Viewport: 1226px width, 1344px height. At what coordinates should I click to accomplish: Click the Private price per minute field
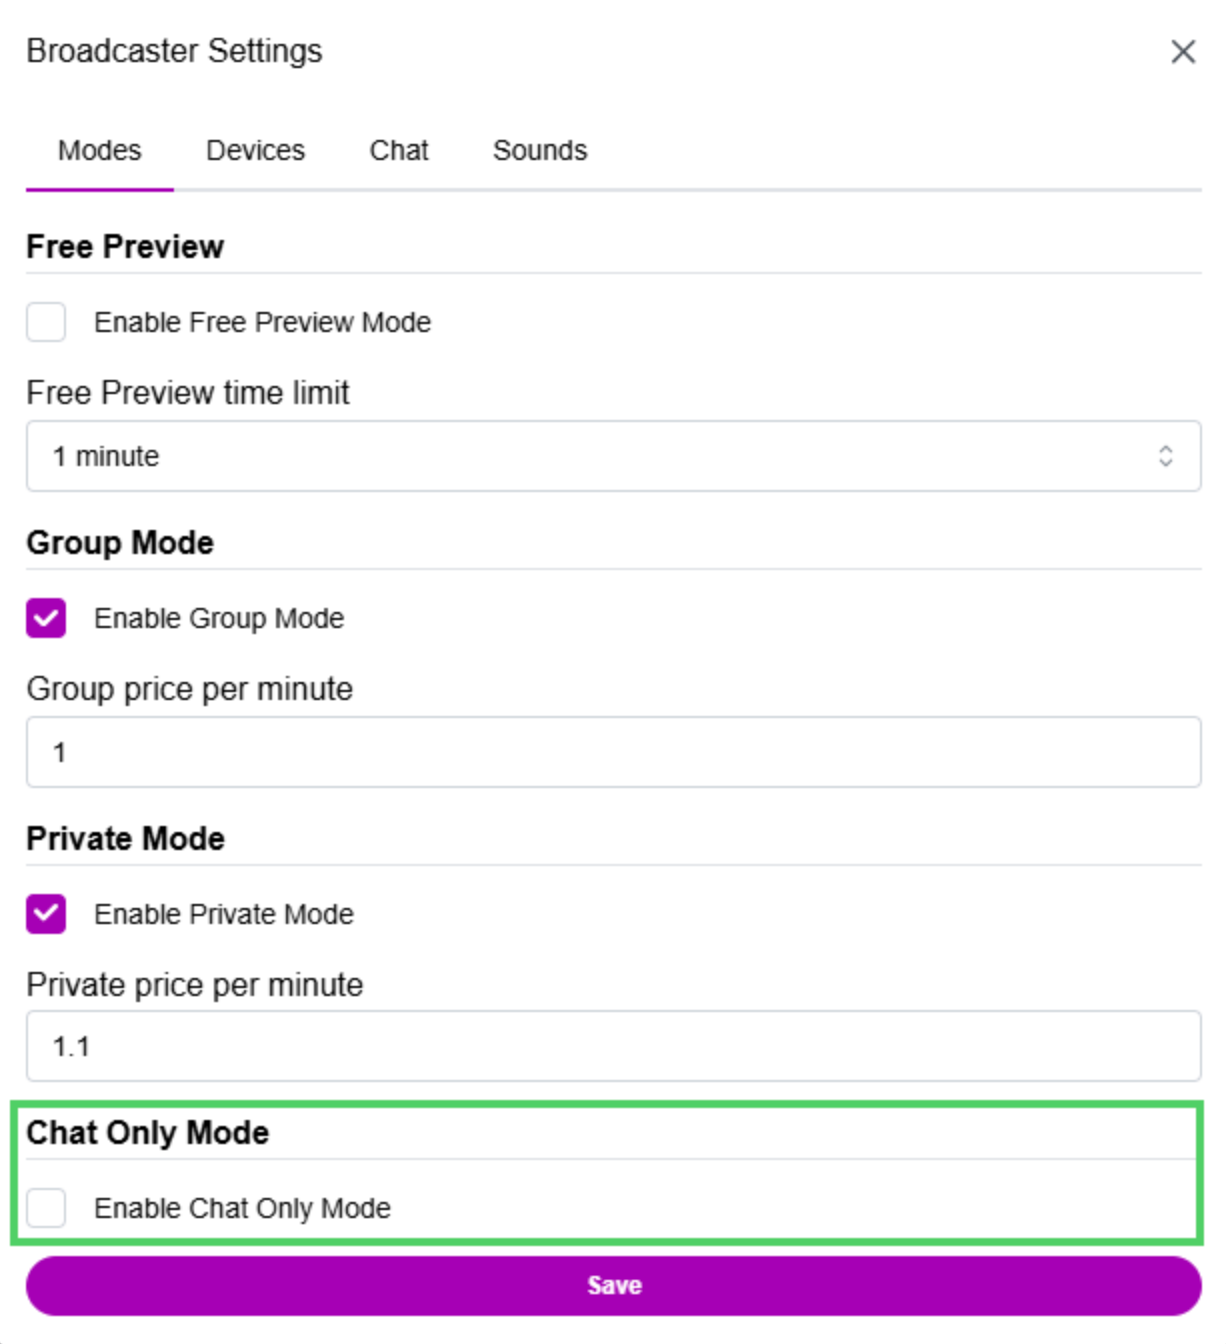(613, 1047)
